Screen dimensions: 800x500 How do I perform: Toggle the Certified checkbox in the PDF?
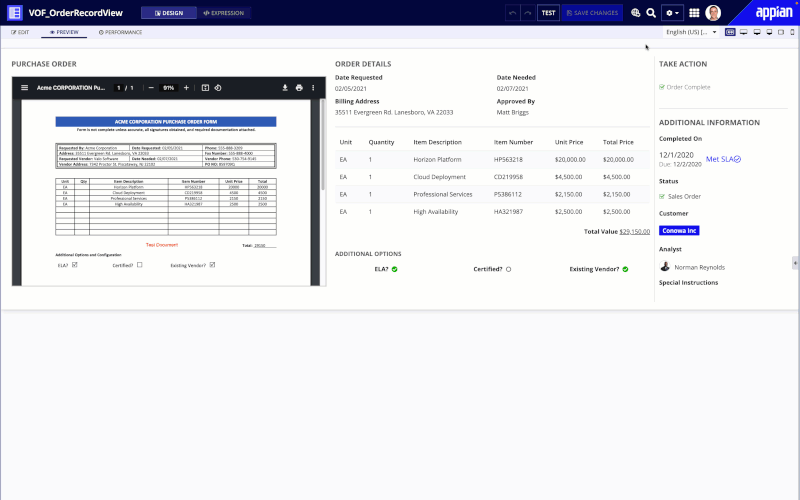pyautogui.click(x=139, y=265)
